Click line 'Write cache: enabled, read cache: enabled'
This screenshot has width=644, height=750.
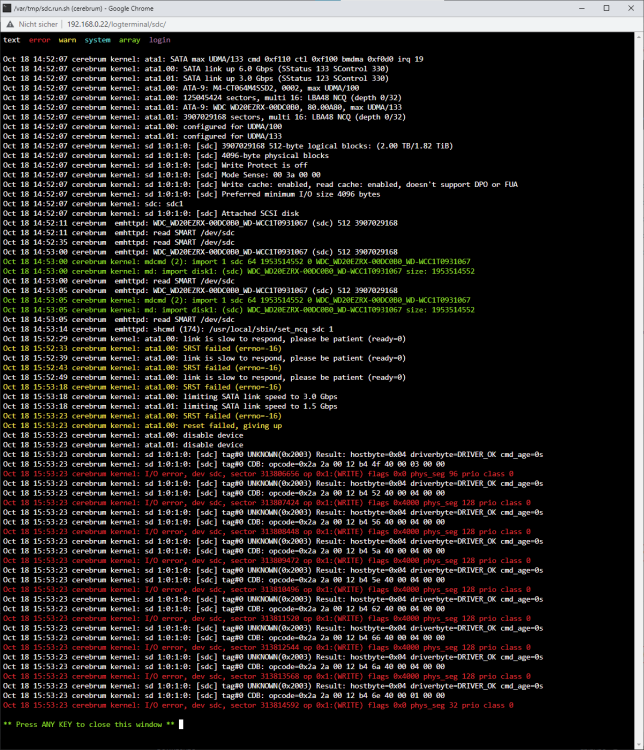(x=260, y=185)
